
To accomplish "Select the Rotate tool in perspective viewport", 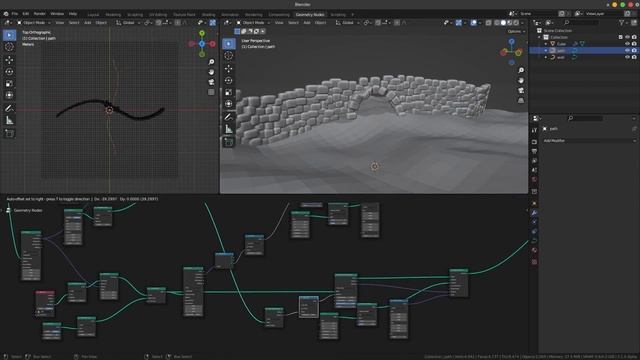I will click(229, 80).
